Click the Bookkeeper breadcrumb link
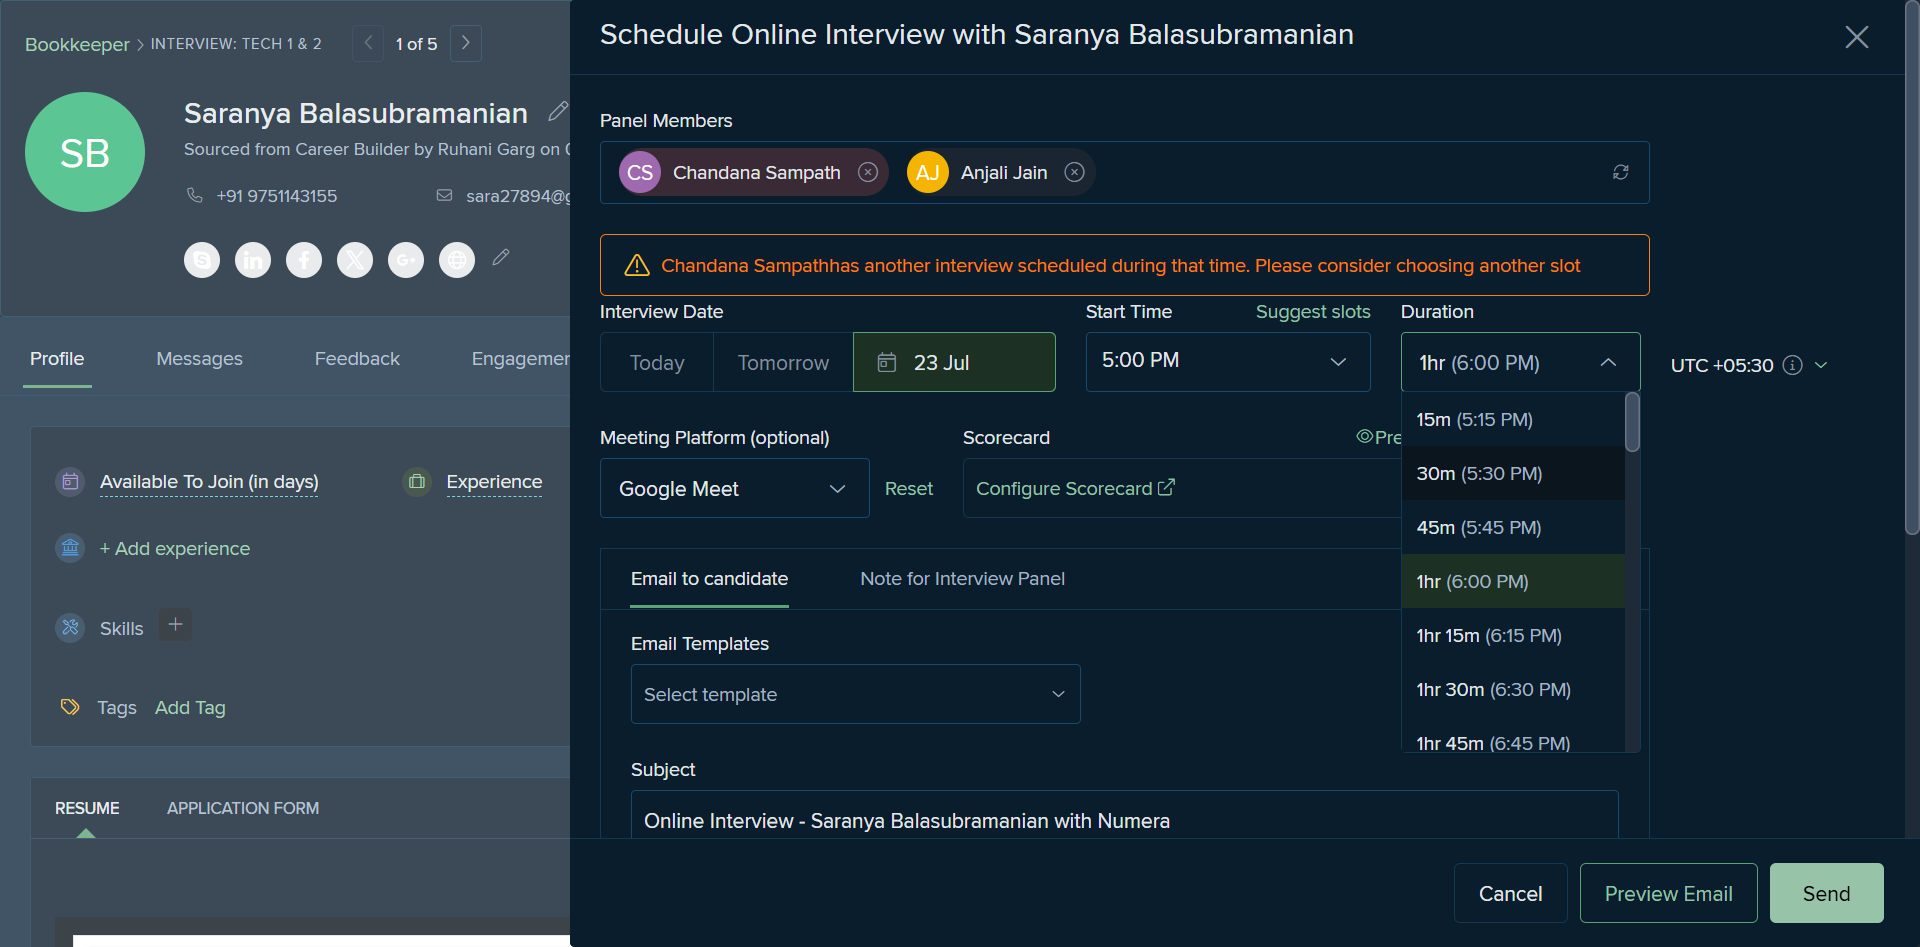Viewport: 1920px width, 947px height. pyautogui.click(x=77, y=44)
